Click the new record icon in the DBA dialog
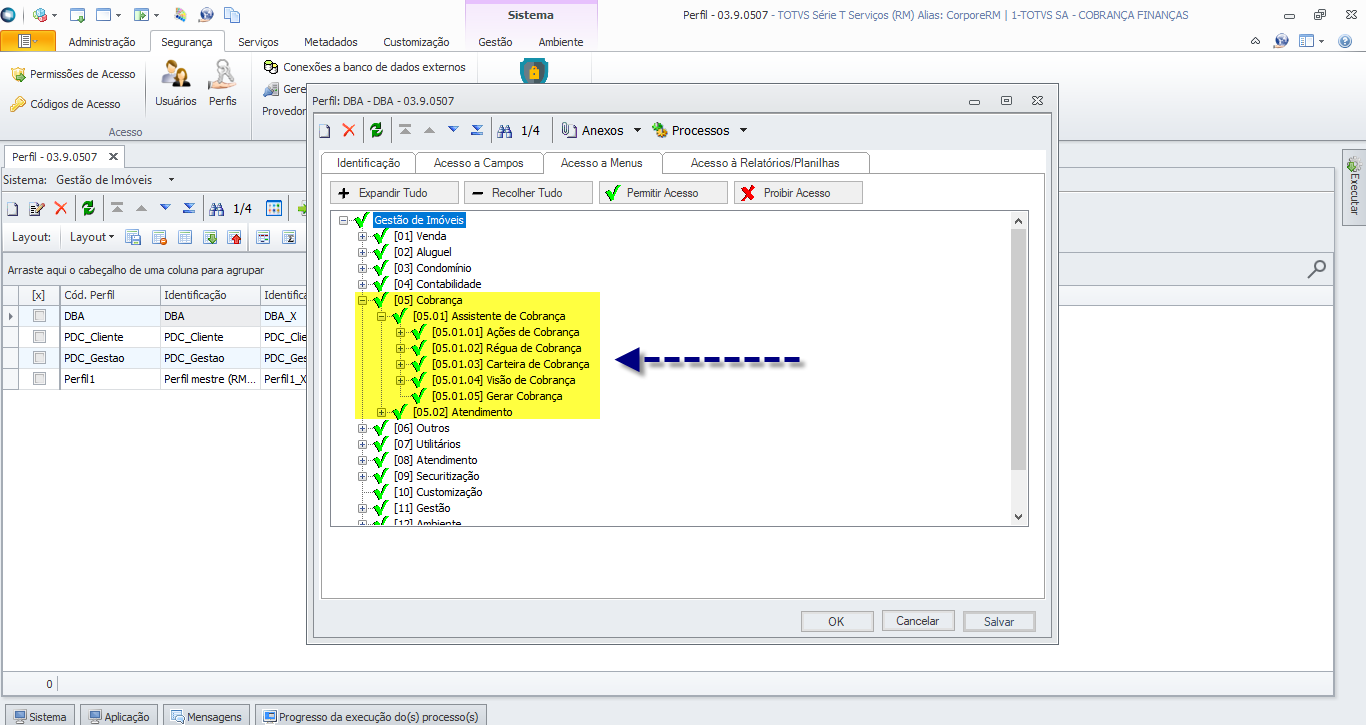 (x=325, y=131)
